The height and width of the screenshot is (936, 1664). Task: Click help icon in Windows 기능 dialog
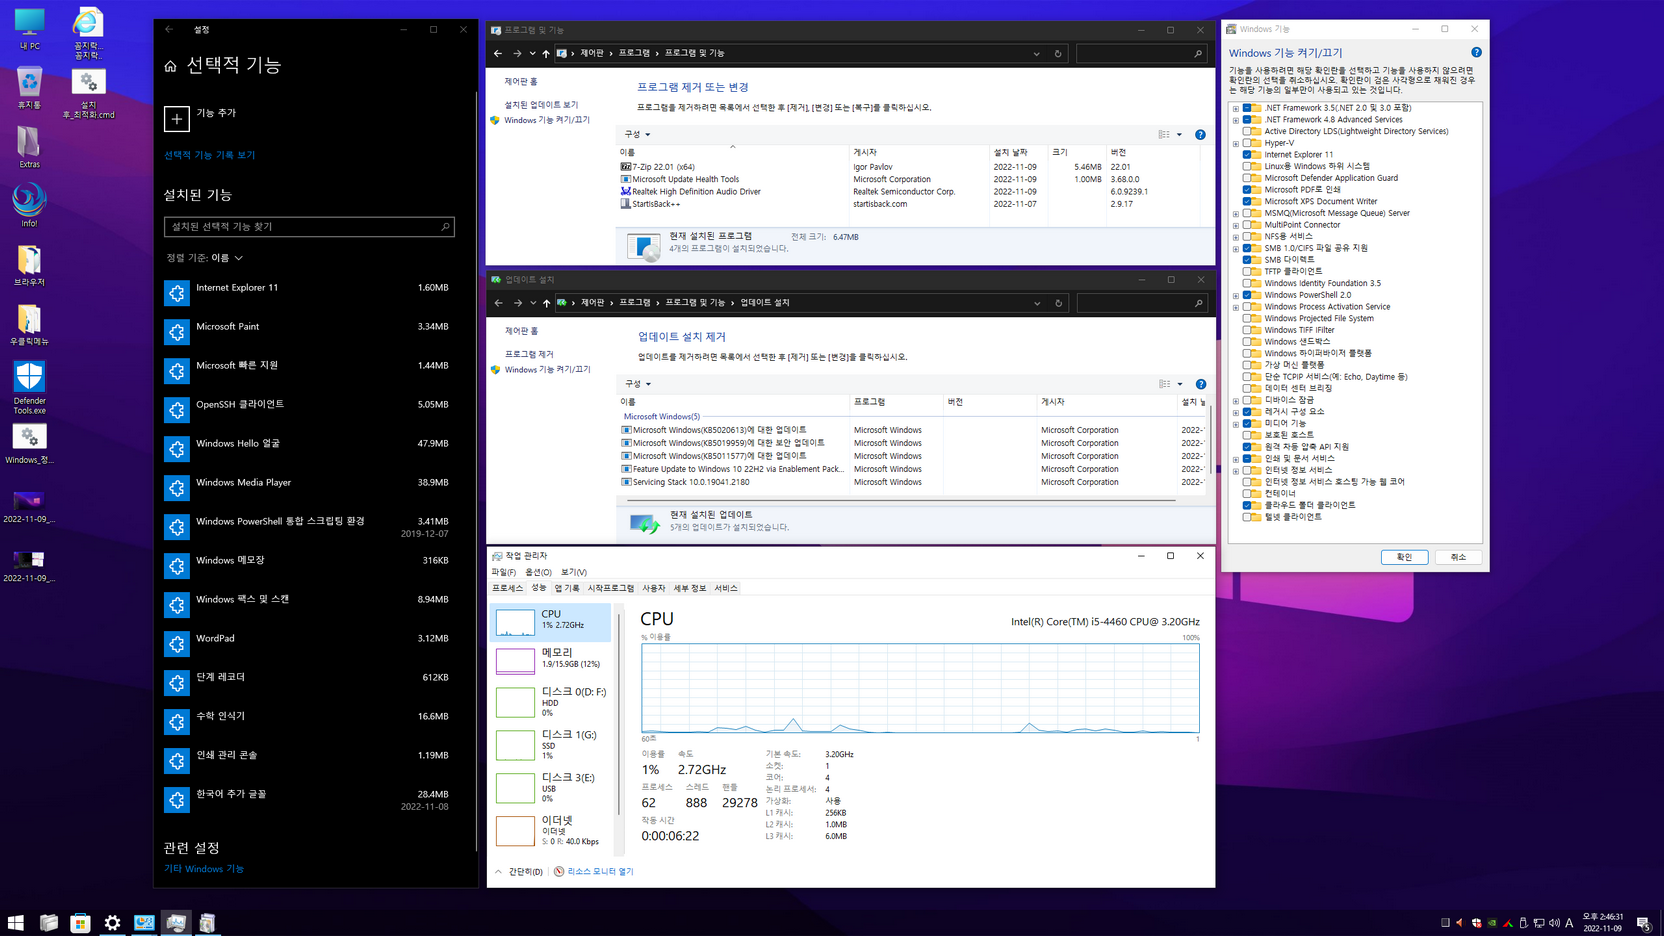click(1476, 53)
